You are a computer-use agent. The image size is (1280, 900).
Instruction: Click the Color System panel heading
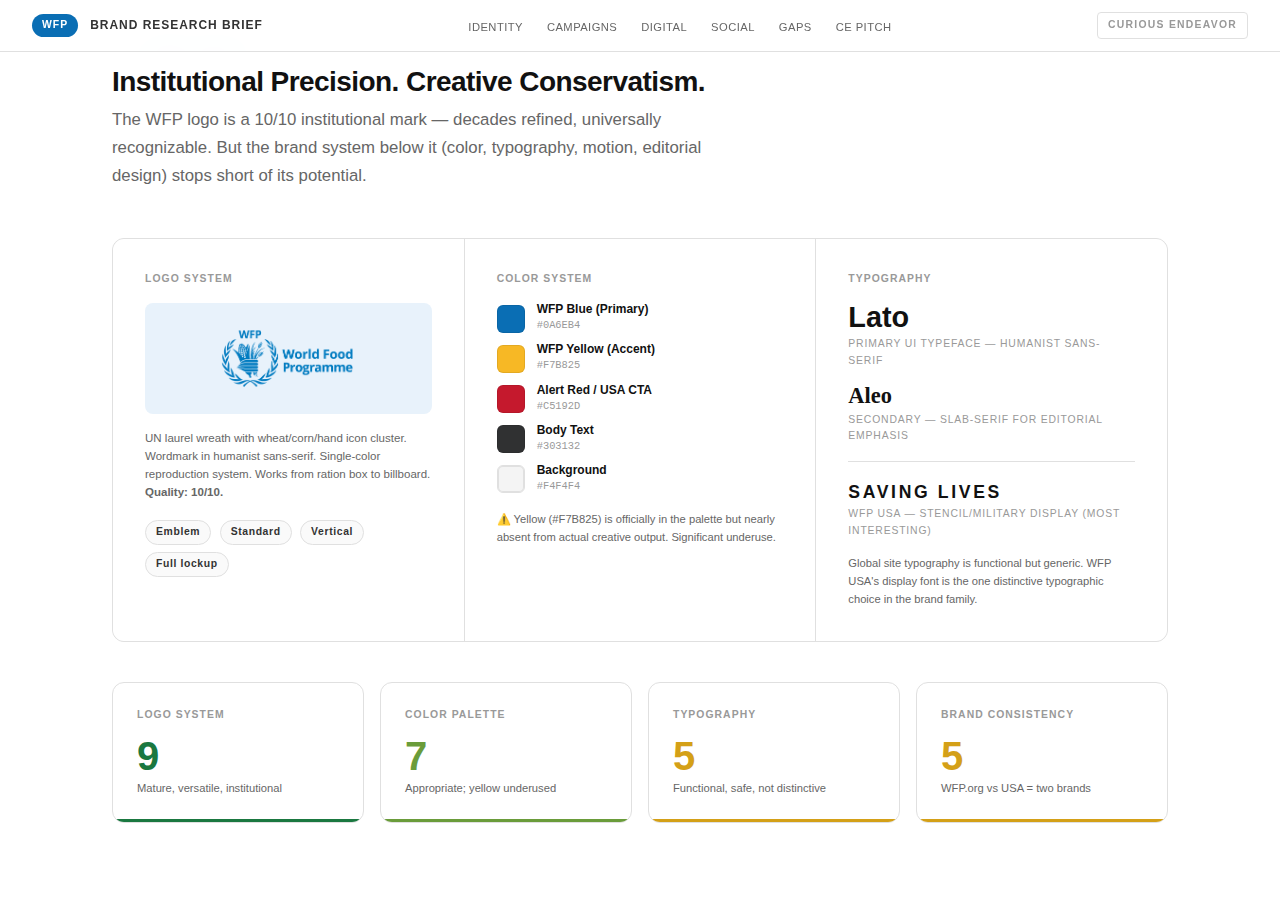click(544, 279)
